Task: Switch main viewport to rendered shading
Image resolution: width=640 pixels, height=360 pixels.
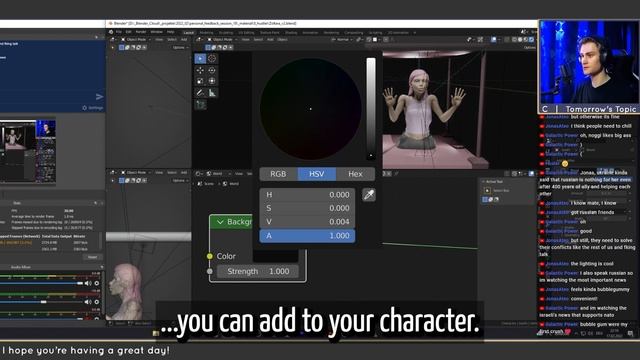Action: point(531,40)
